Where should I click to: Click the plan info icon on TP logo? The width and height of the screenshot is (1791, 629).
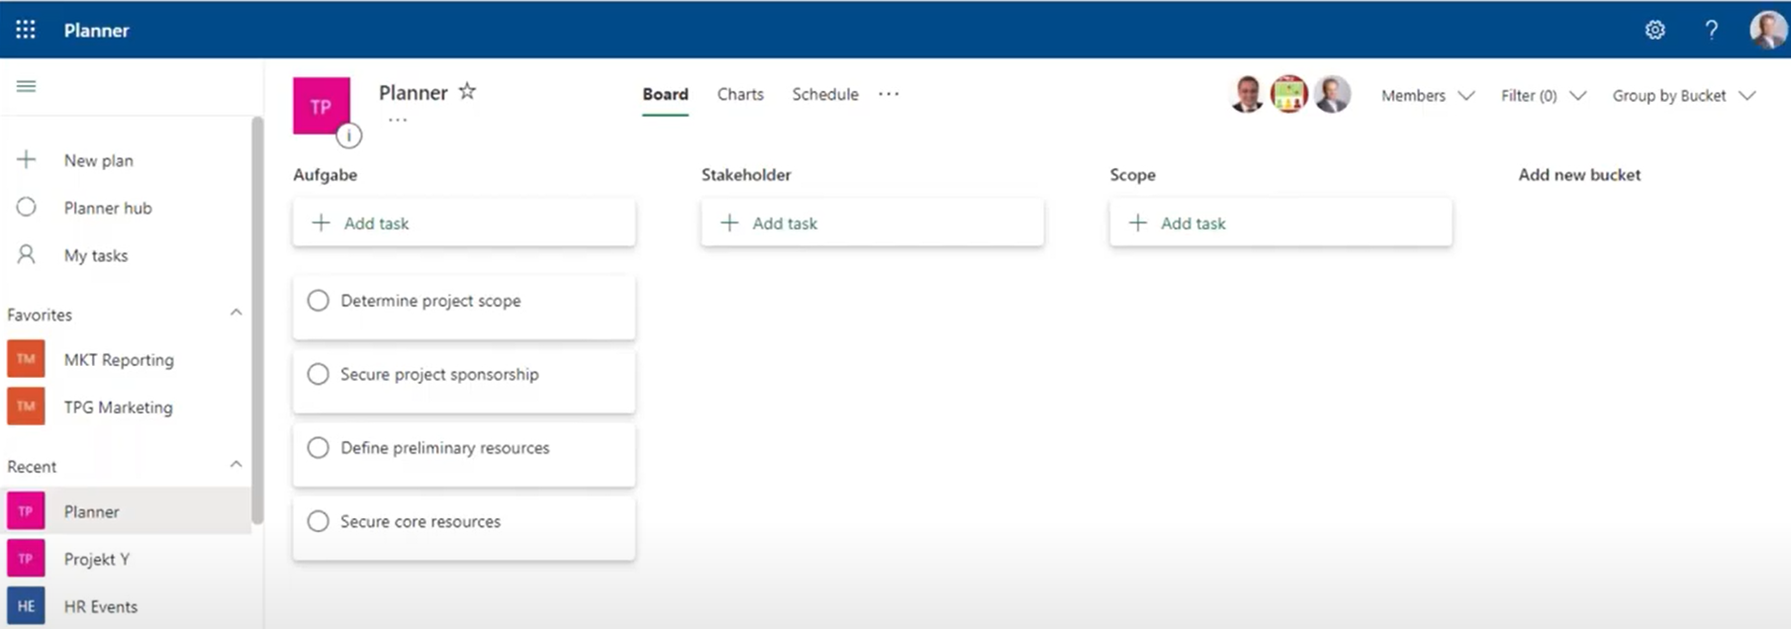click(x=348, y=135)
